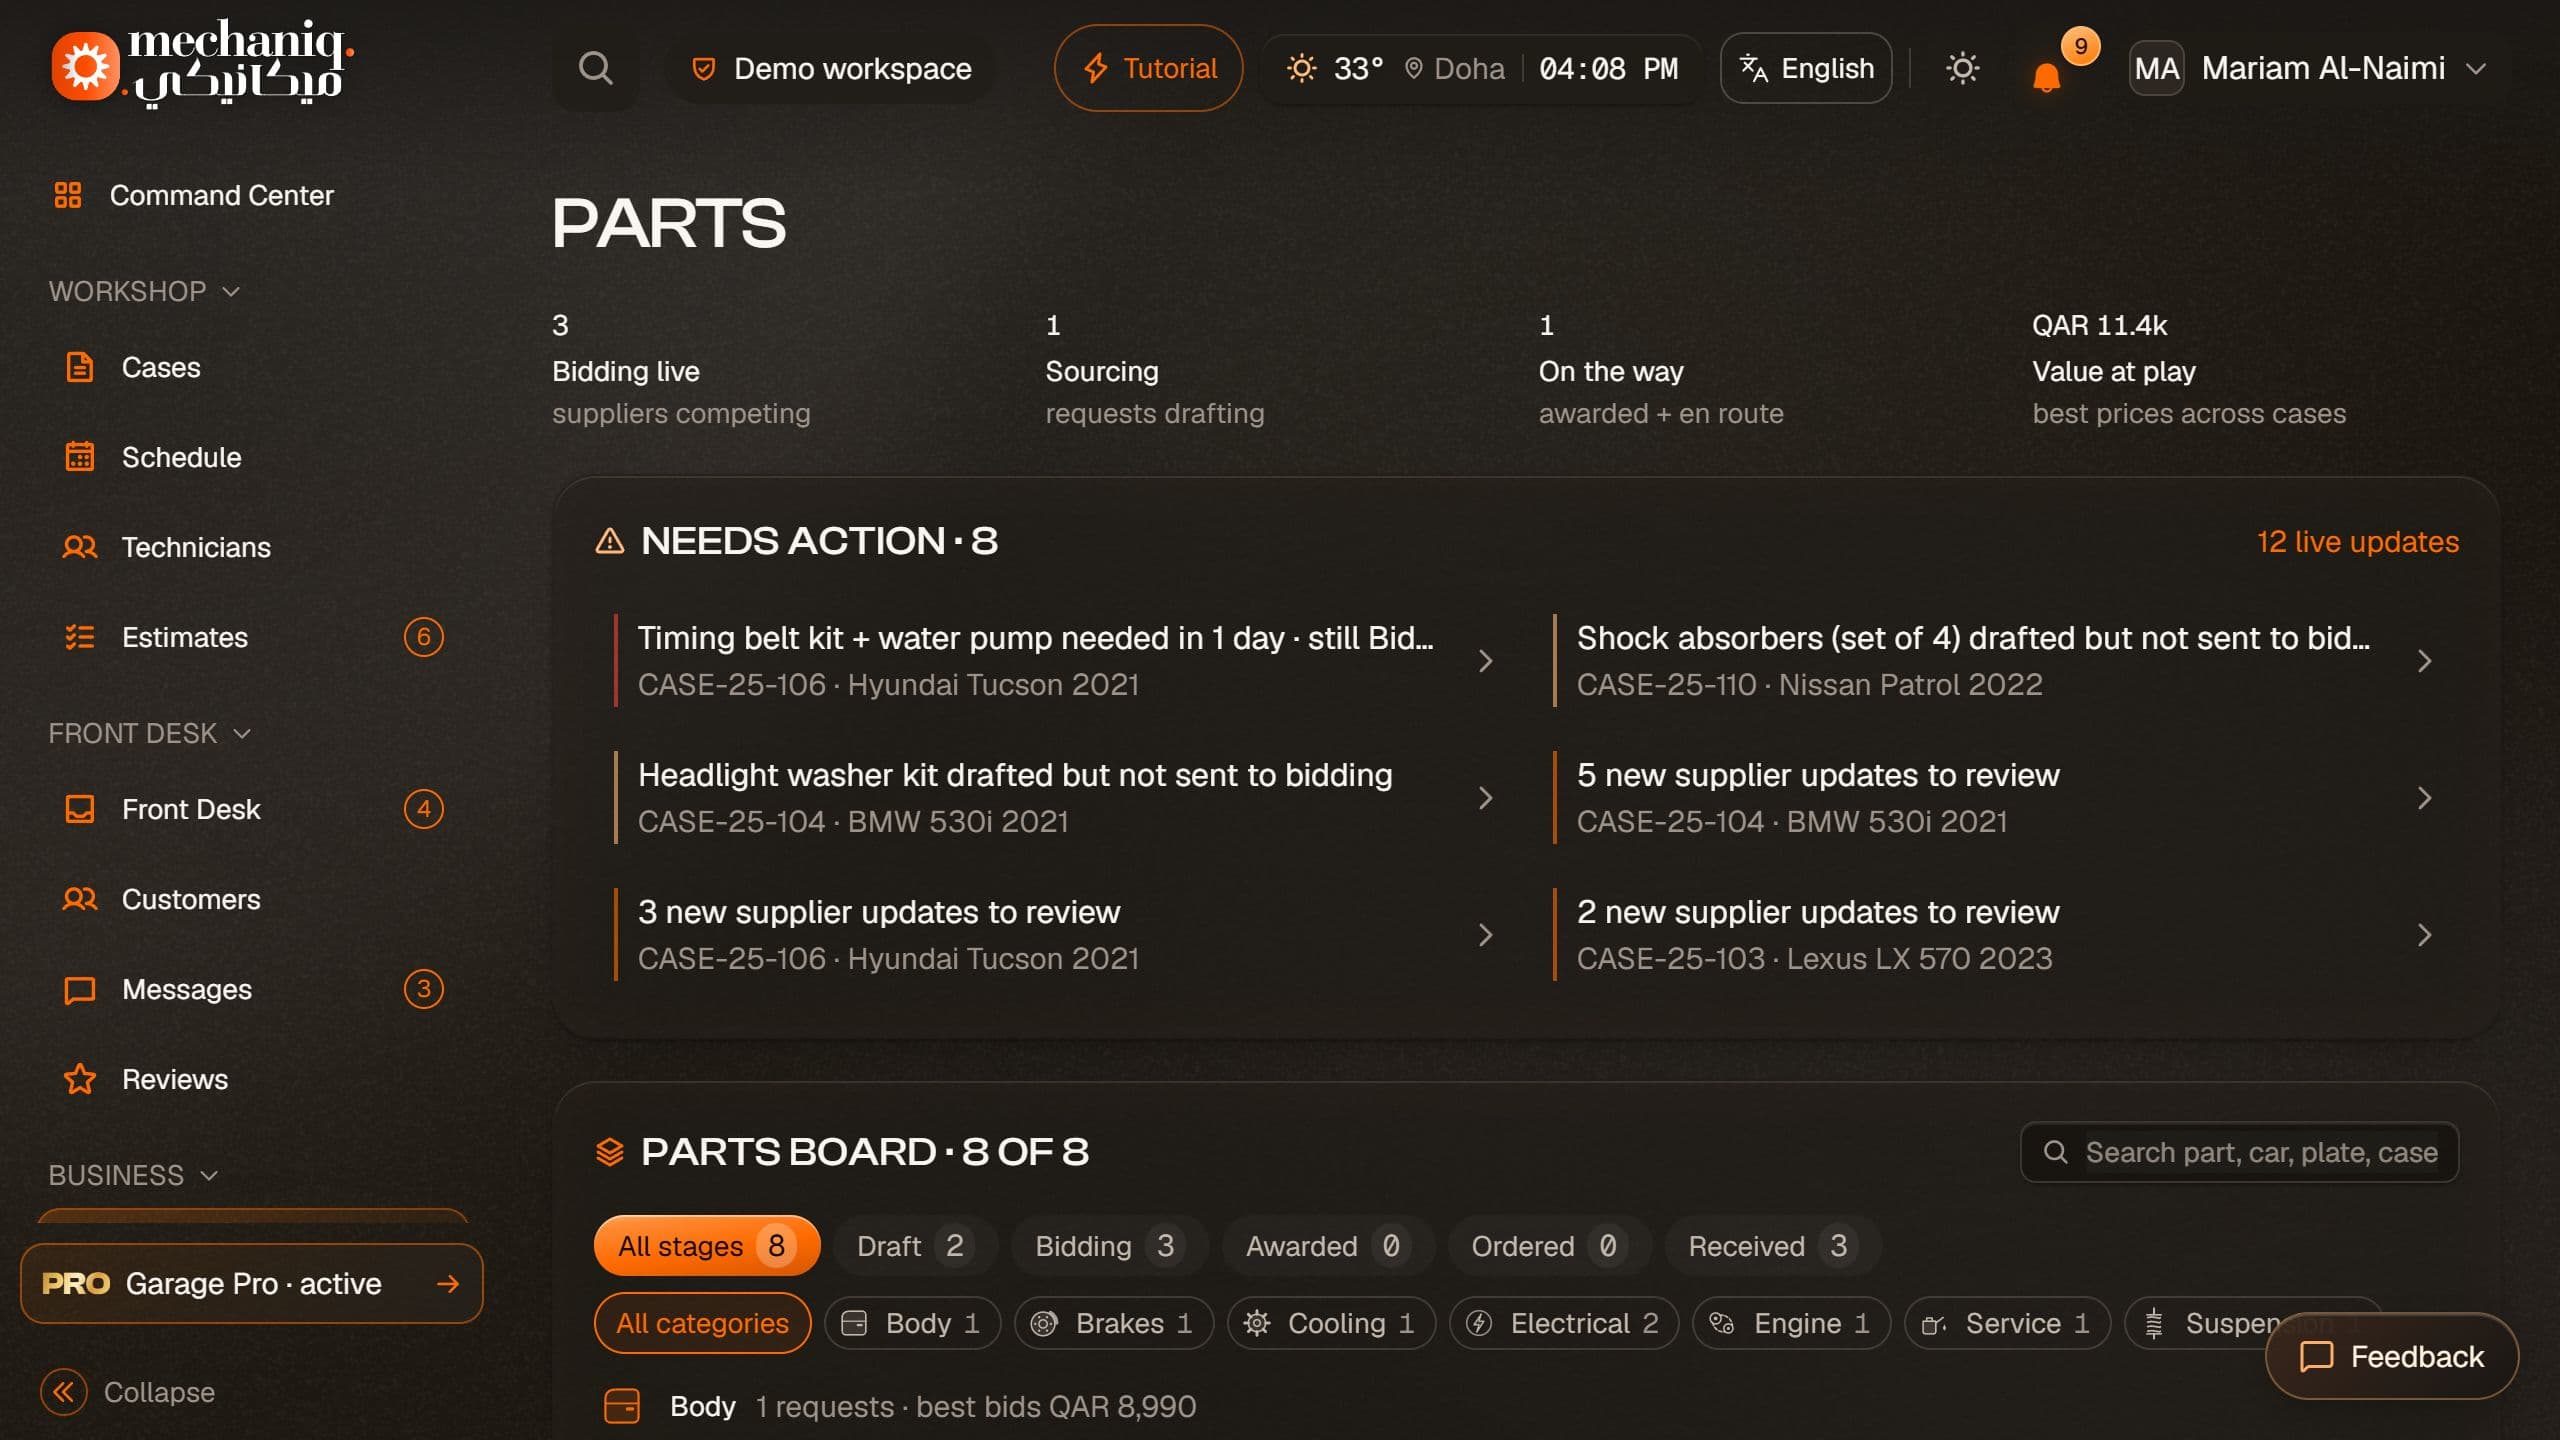The height and width of the screenshot is (1440, 2560).
Task: Open English language selector
Action: coord(1806,68)
